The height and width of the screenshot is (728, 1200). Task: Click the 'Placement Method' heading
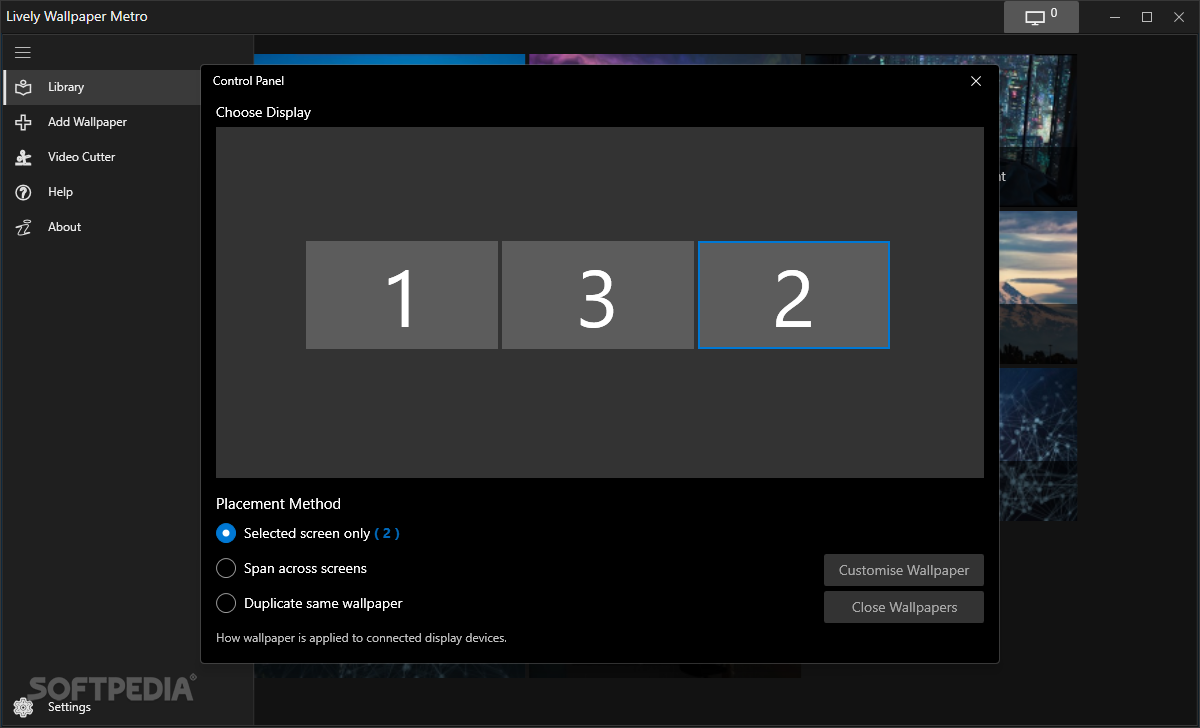coord(278,504)
